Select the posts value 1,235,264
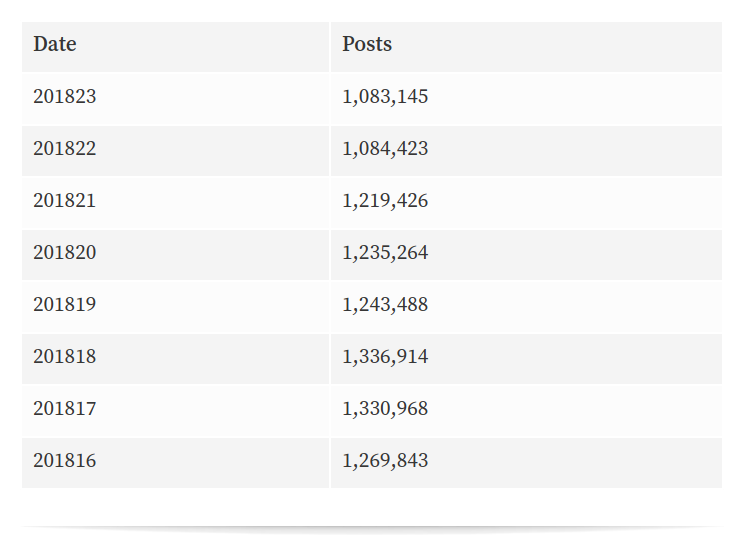Viewport: 740px width, 542px height. tap(385, 253)
